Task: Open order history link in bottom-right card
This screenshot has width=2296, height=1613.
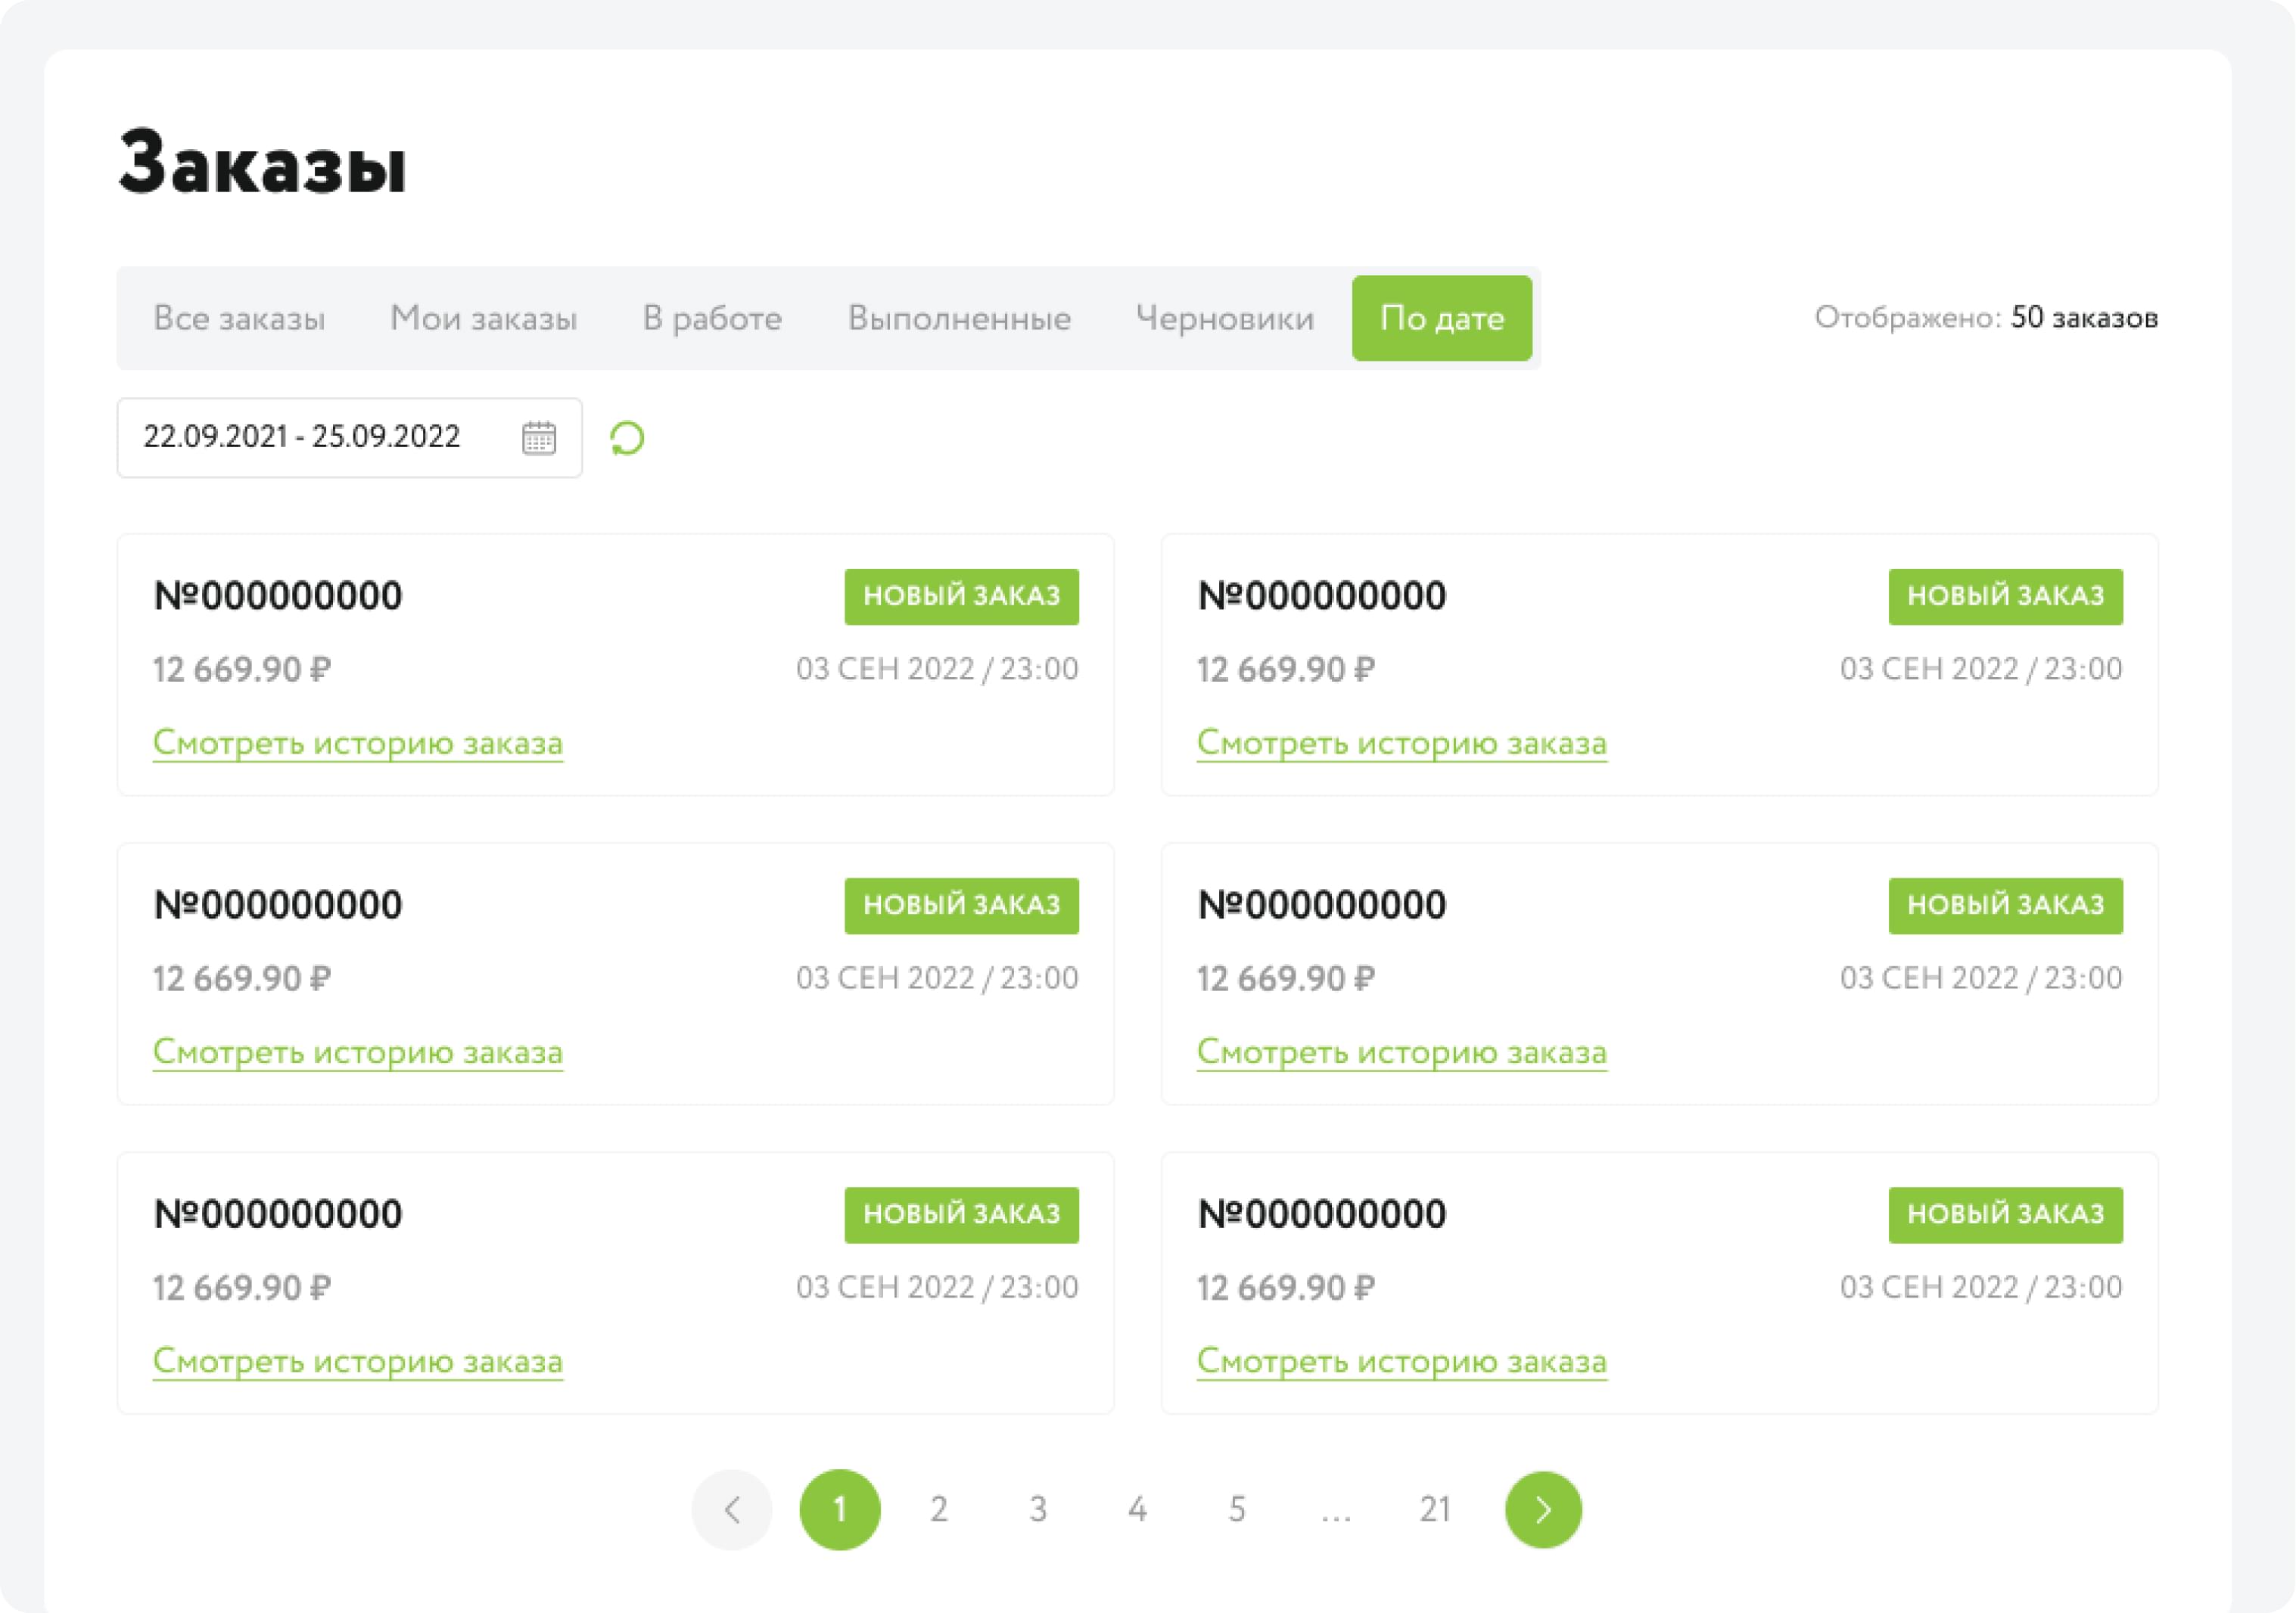Action: pyautogui.click(x=1401, y=1361)
